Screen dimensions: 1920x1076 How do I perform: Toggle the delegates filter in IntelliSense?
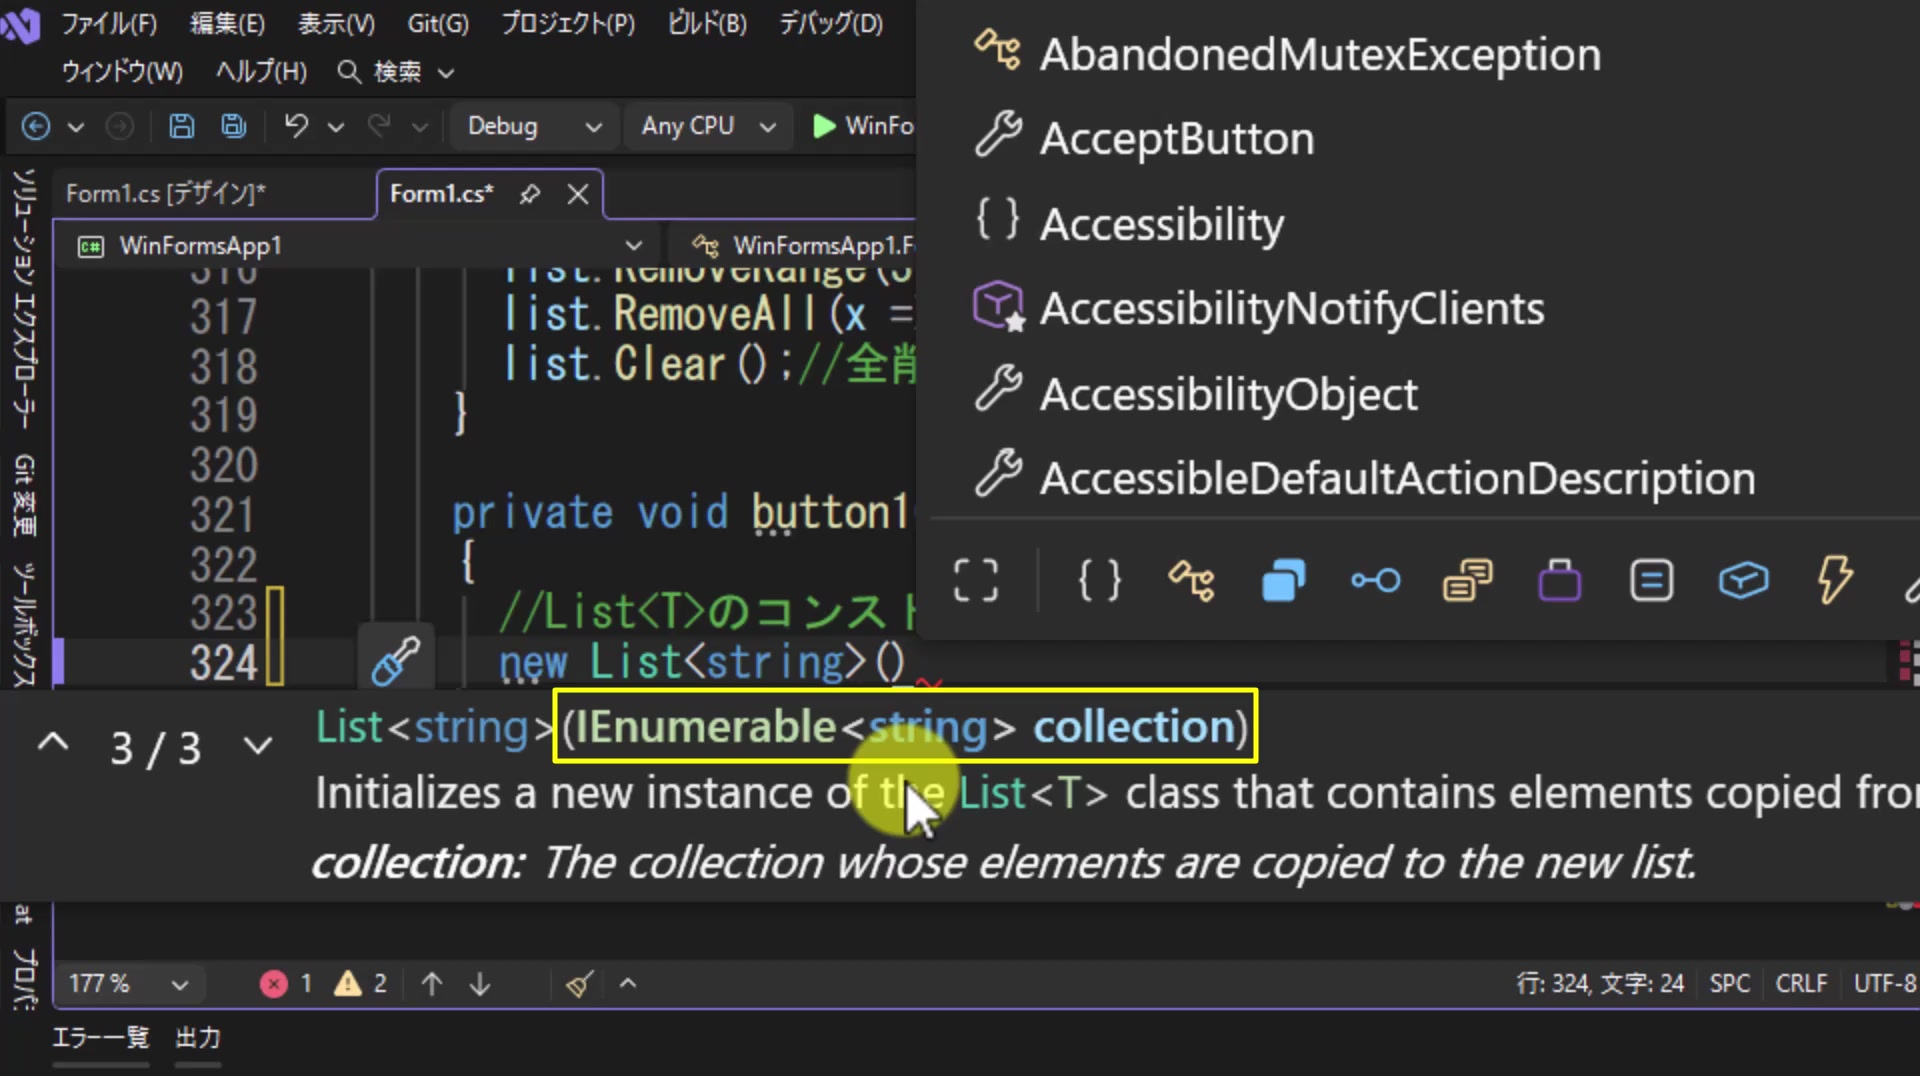pos(1560,580)
